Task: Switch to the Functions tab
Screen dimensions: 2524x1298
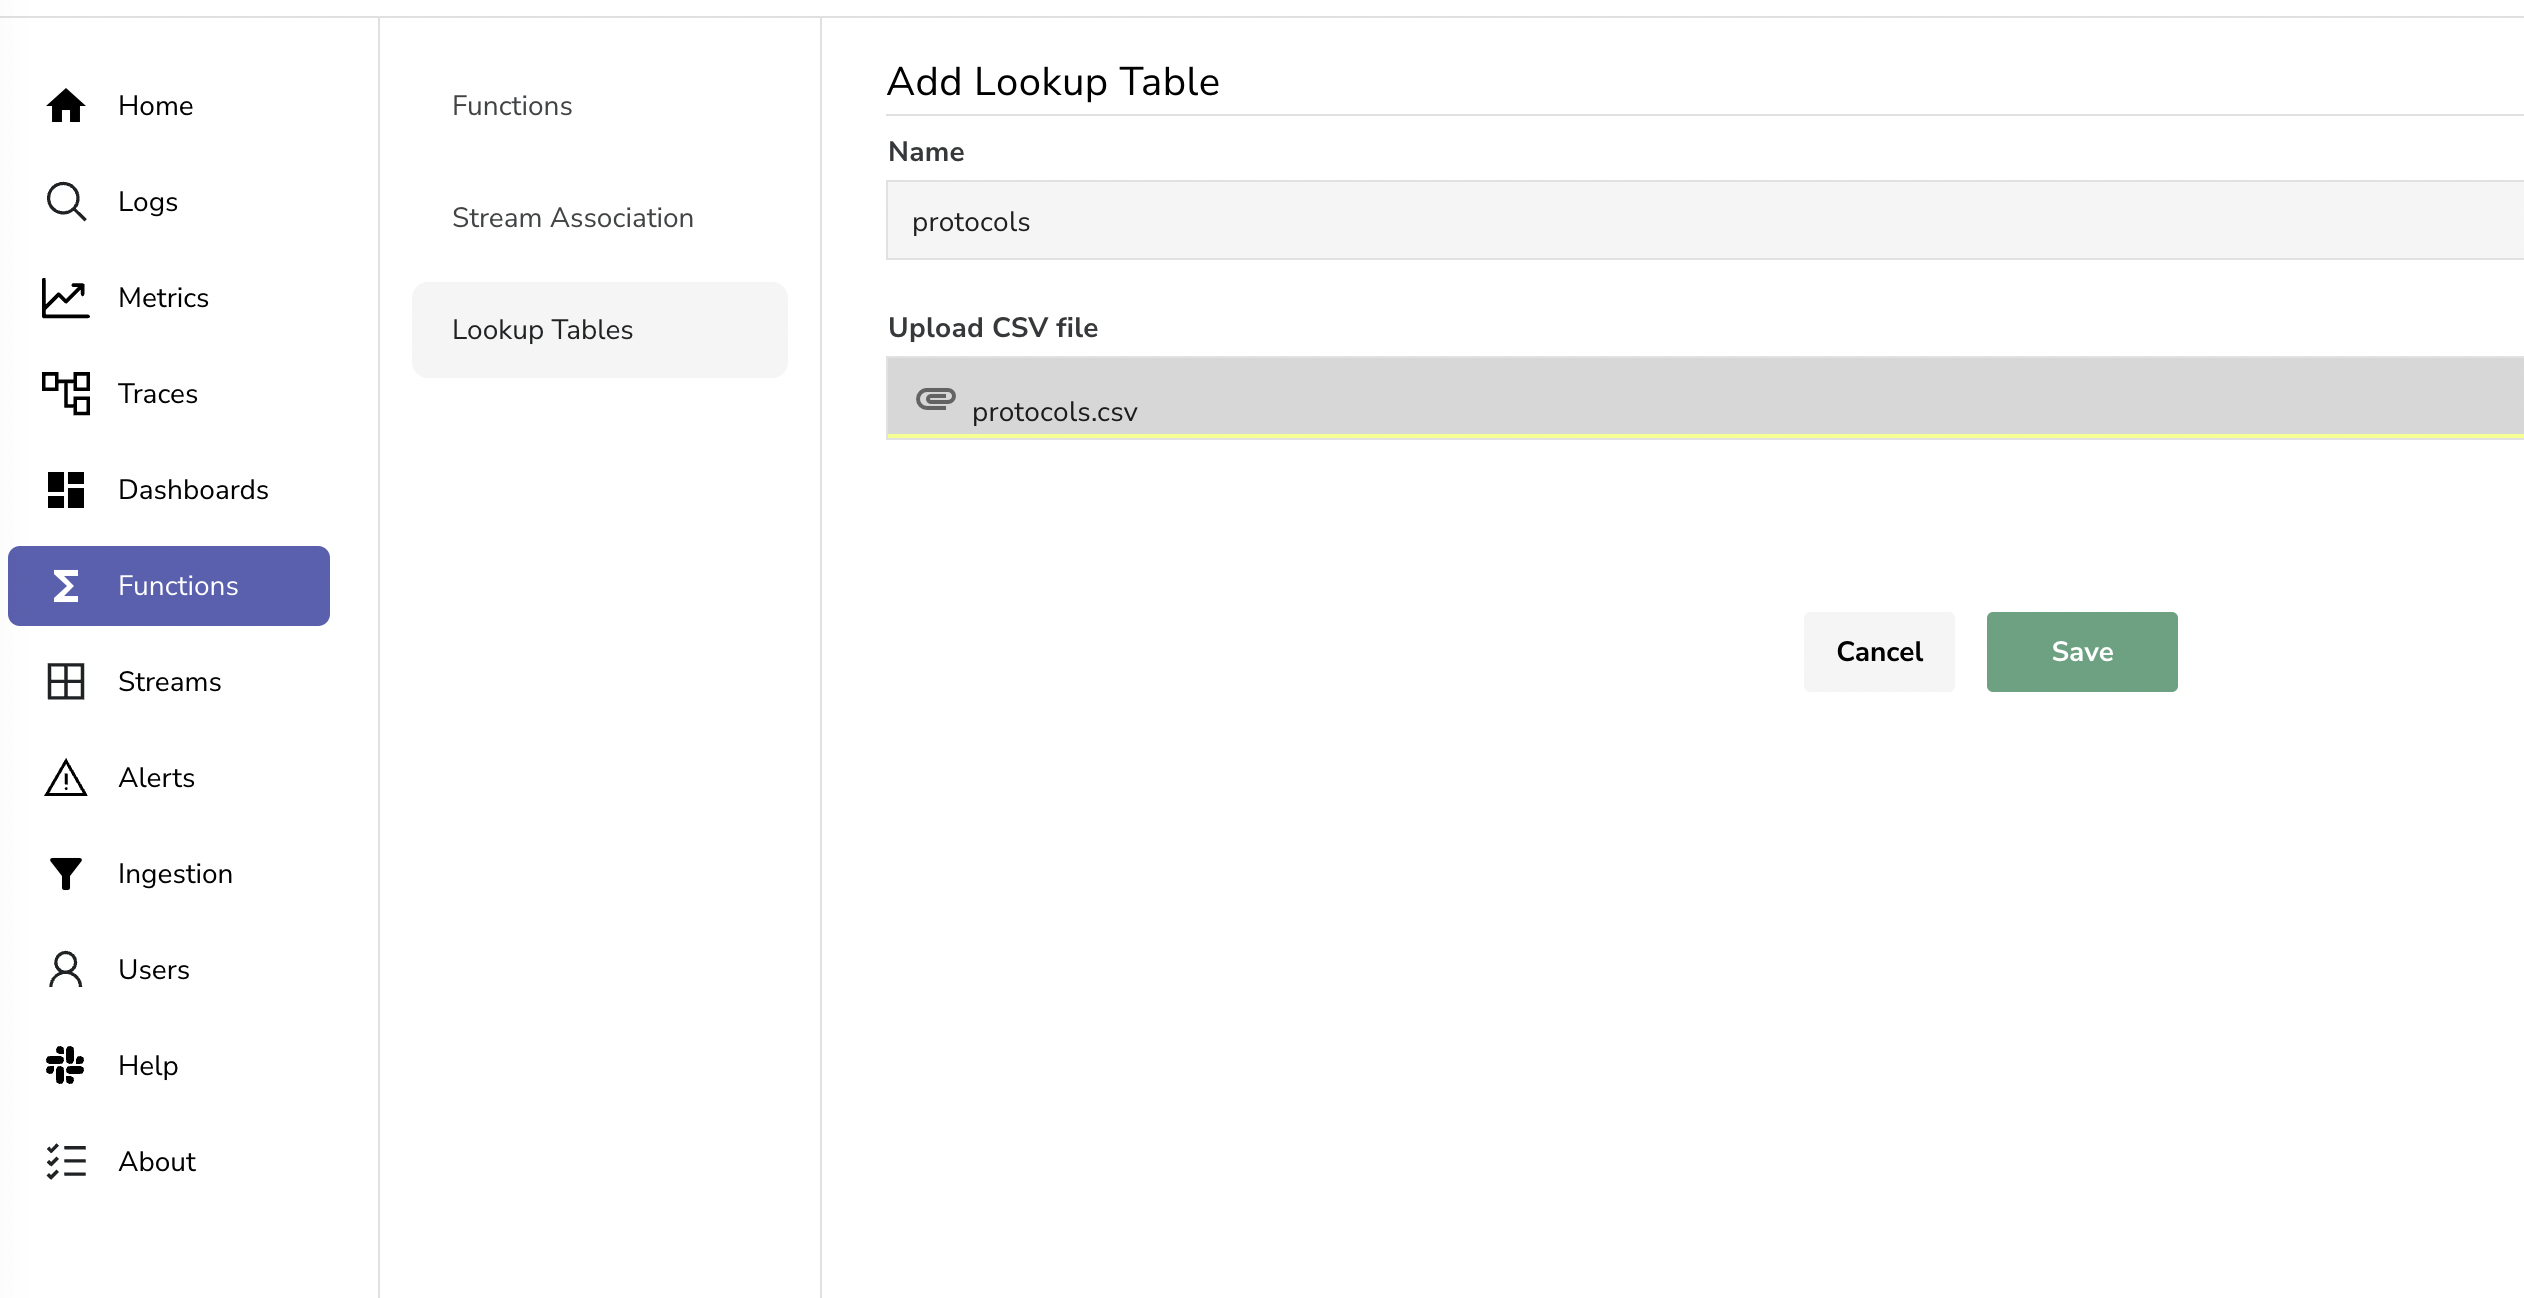Action: point(511,105)
